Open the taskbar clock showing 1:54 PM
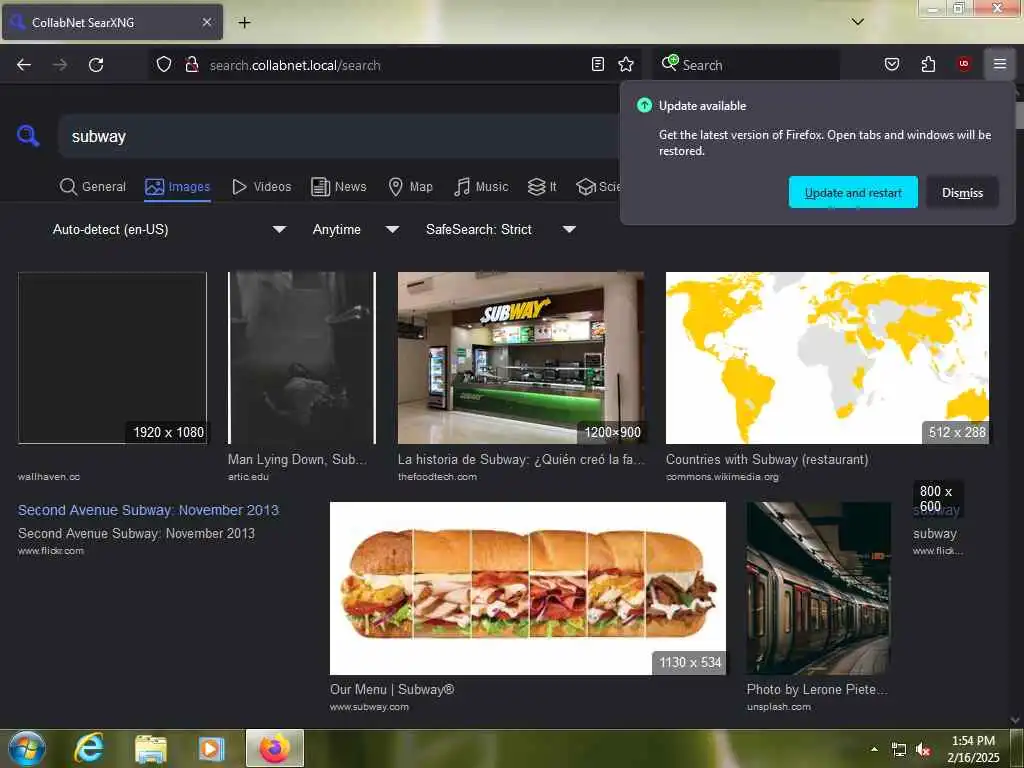 point(973,749)
